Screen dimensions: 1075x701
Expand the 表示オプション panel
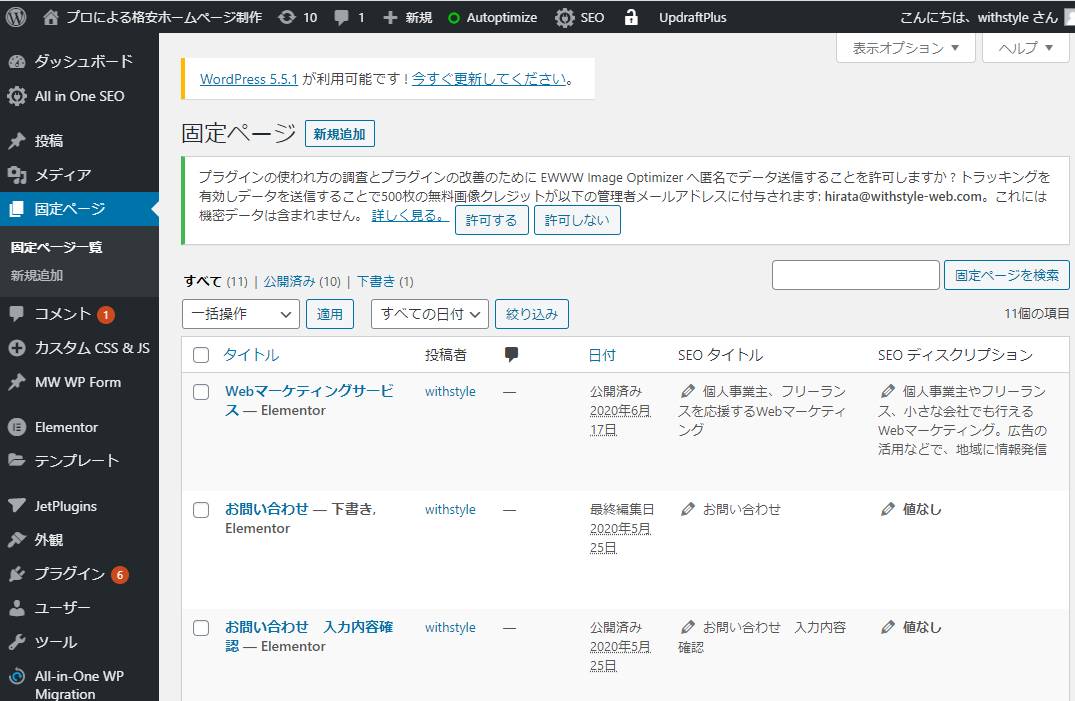[x=903, y=47]
